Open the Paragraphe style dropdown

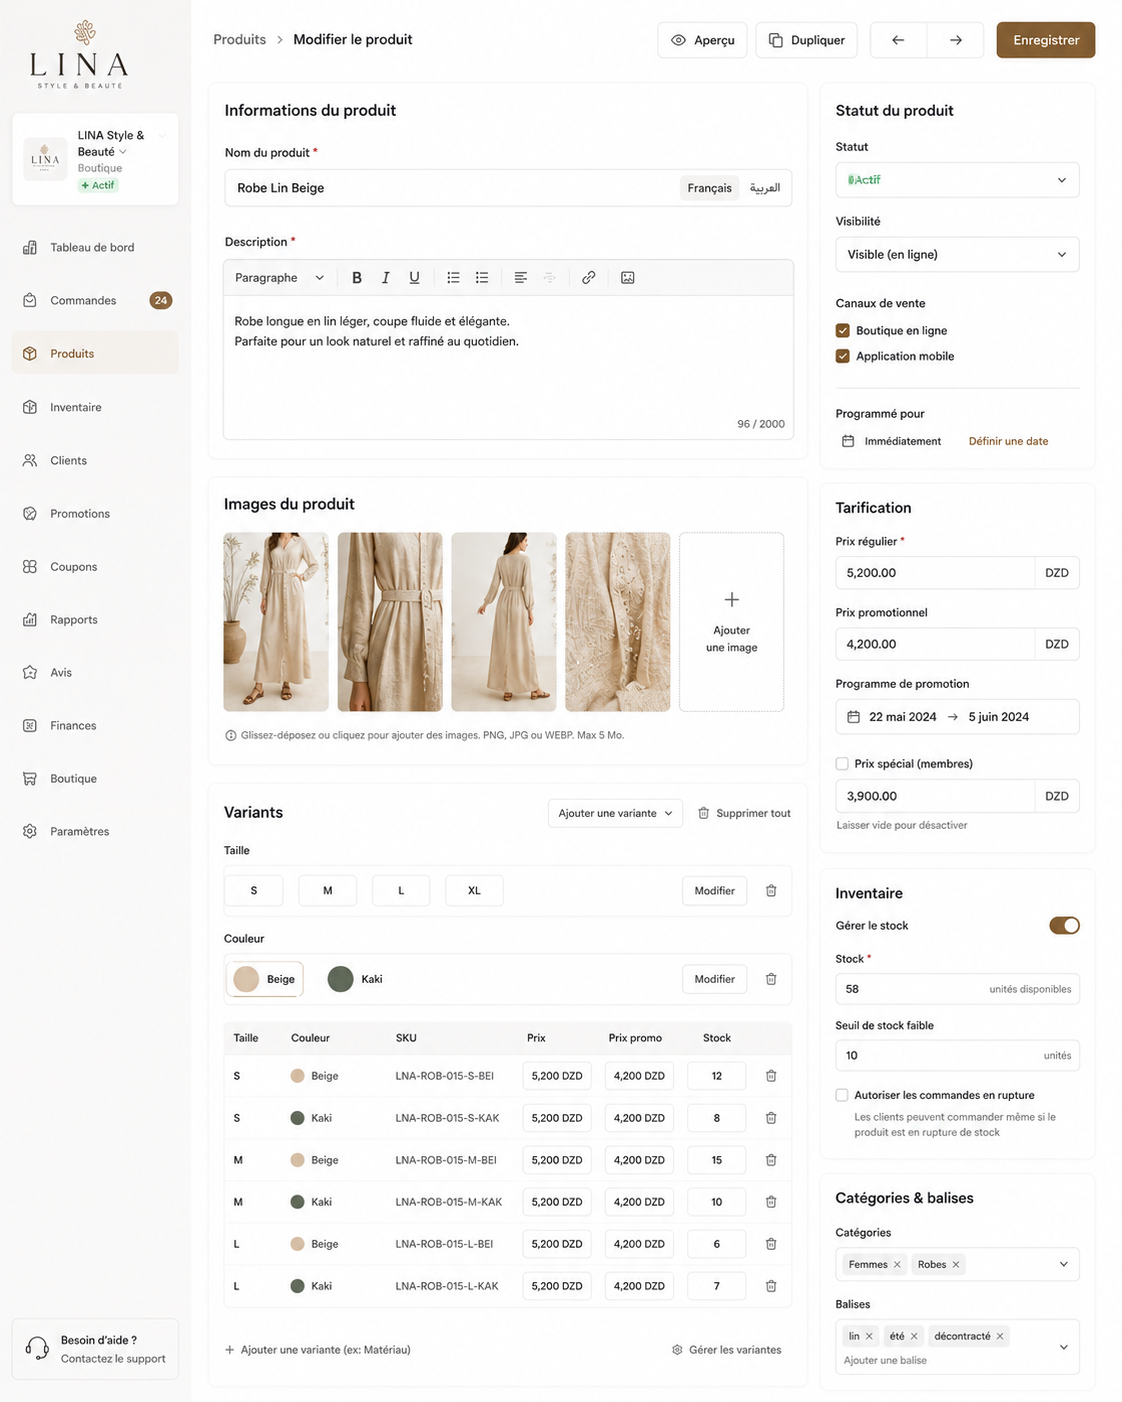(279, 278)
